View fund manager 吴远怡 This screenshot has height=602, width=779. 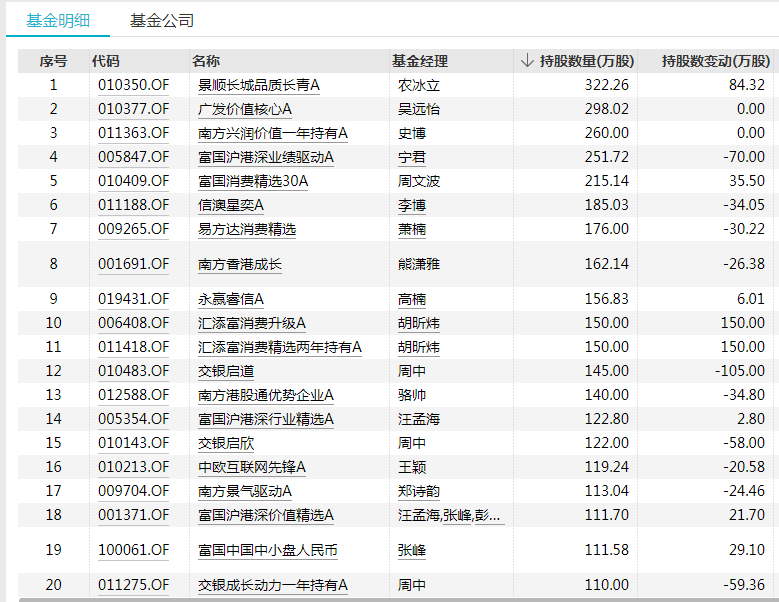(x=419, y=109)
